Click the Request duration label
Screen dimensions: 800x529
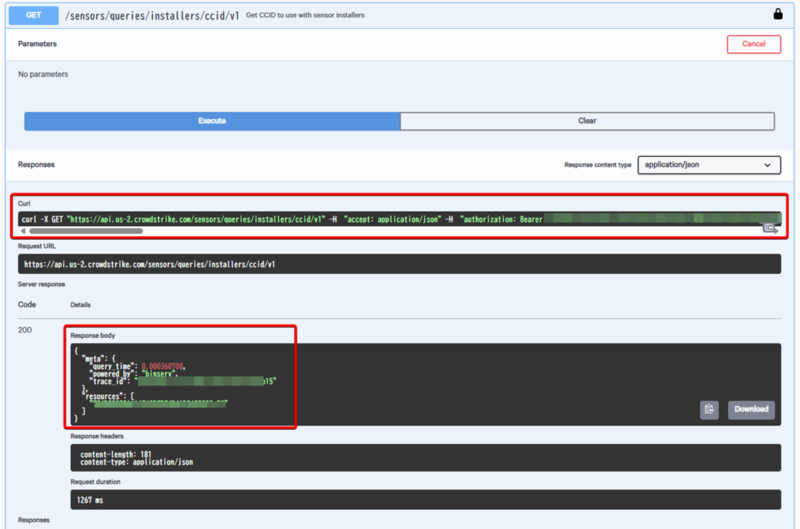[x=95, y=482]
